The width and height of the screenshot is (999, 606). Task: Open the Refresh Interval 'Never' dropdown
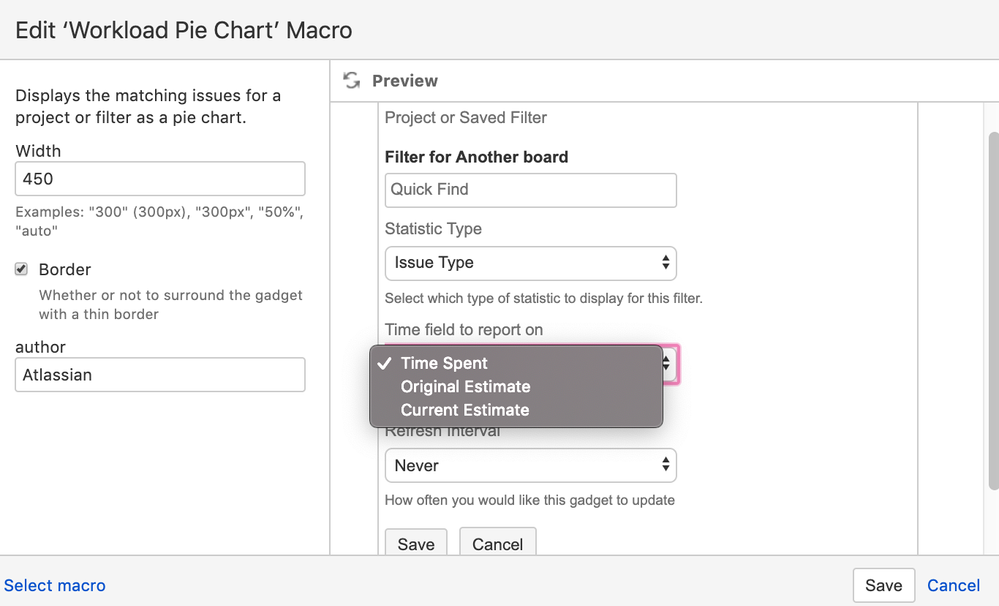click(x=530, y=465)
